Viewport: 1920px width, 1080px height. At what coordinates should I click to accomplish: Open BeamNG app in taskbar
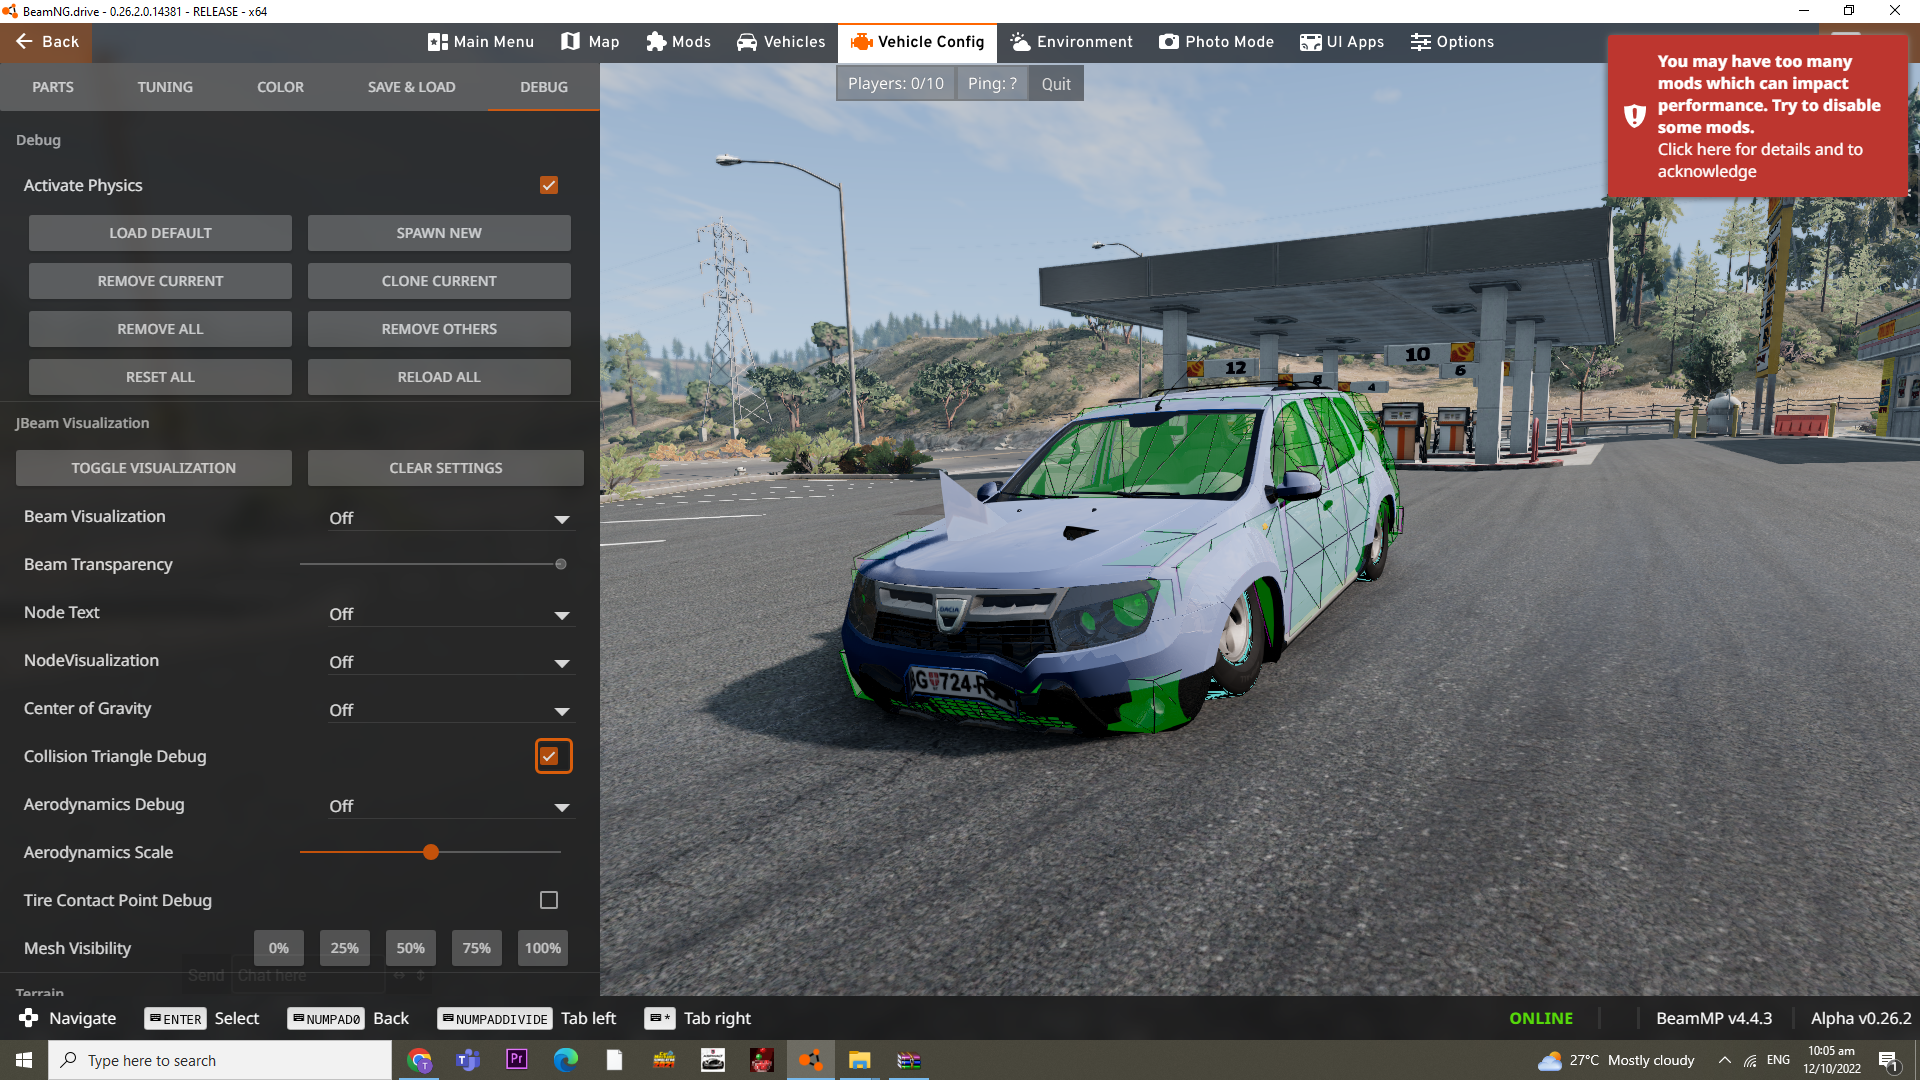point(810,1060)
